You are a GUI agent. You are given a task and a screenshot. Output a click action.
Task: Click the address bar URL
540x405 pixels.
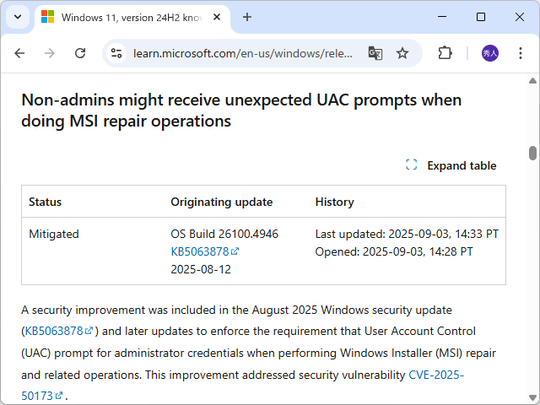242,53
